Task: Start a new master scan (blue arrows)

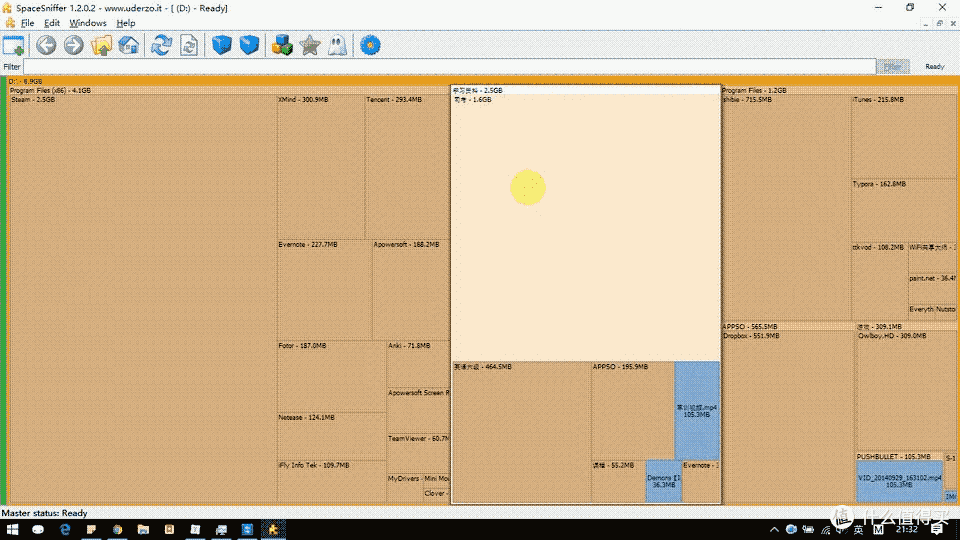Action: click(161, 45)
